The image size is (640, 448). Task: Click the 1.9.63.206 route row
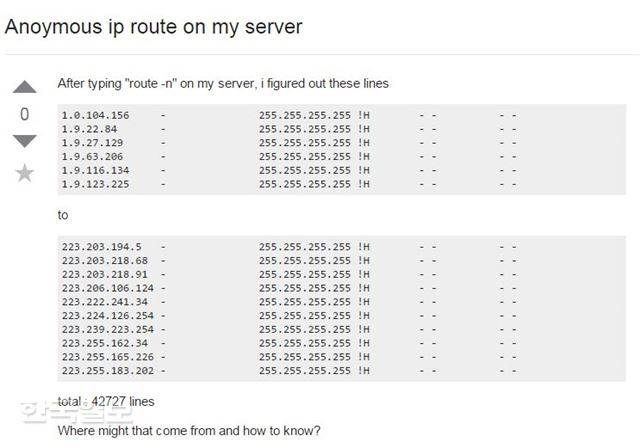(x=93, y=157)
